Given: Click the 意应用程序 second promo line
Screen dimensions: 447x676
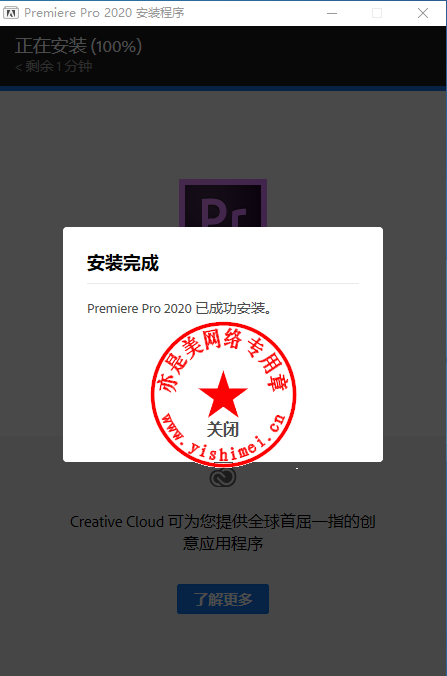Looking at the screenshot, I should 223,543.
